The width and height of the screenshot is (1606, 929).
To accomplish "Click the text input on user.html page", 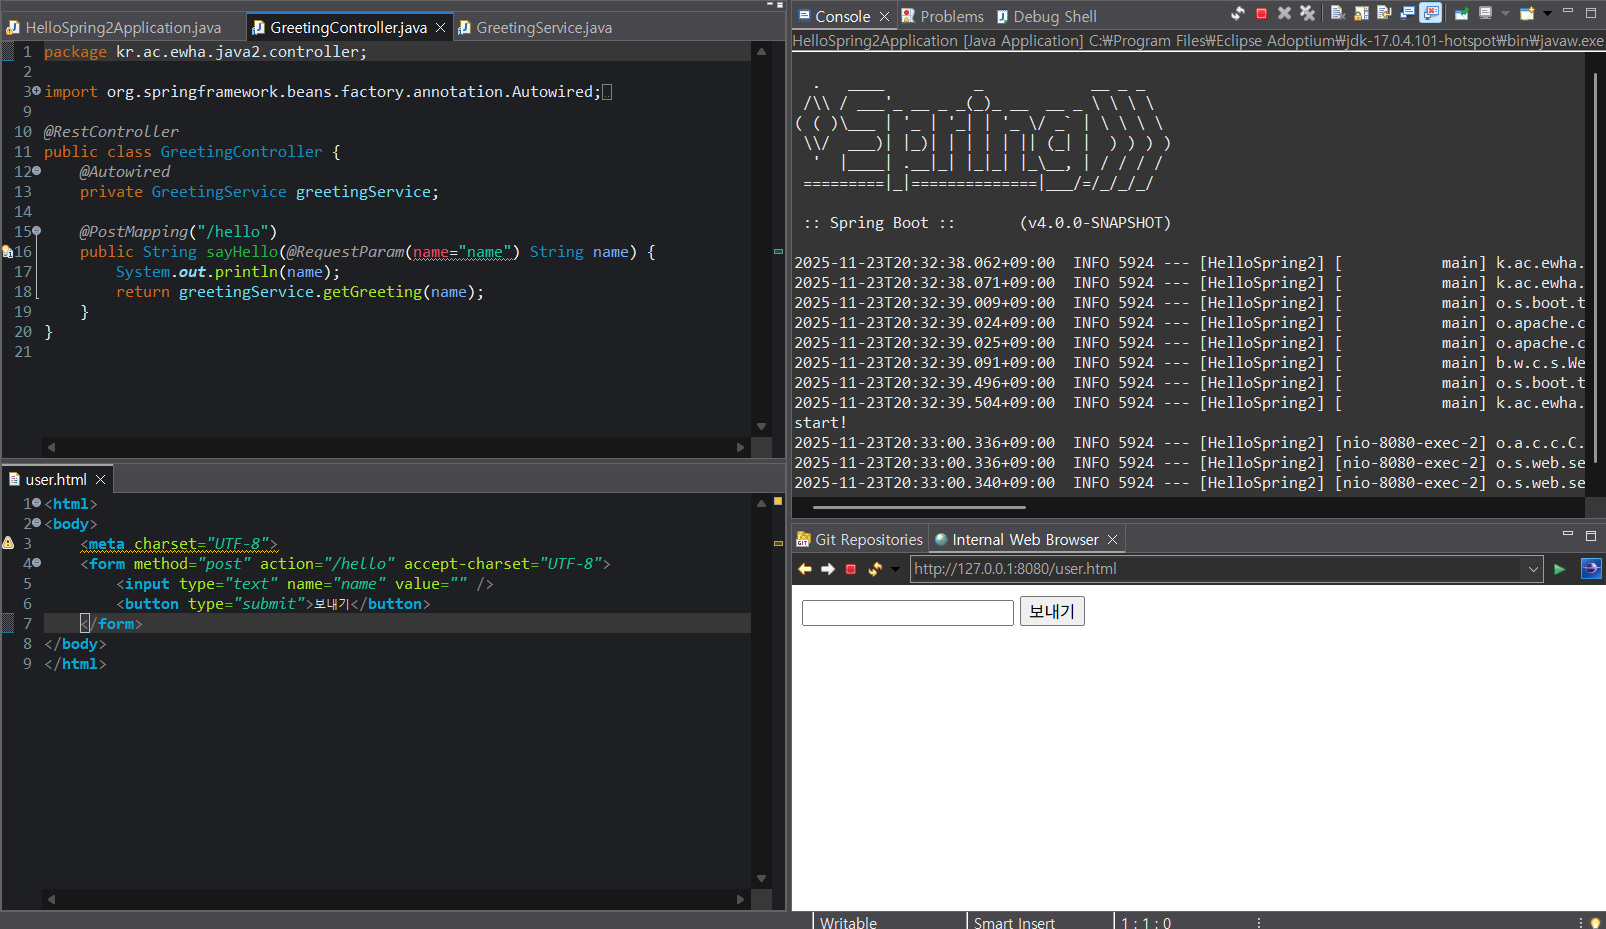I will pyautogui.click(x=908, y=612).
